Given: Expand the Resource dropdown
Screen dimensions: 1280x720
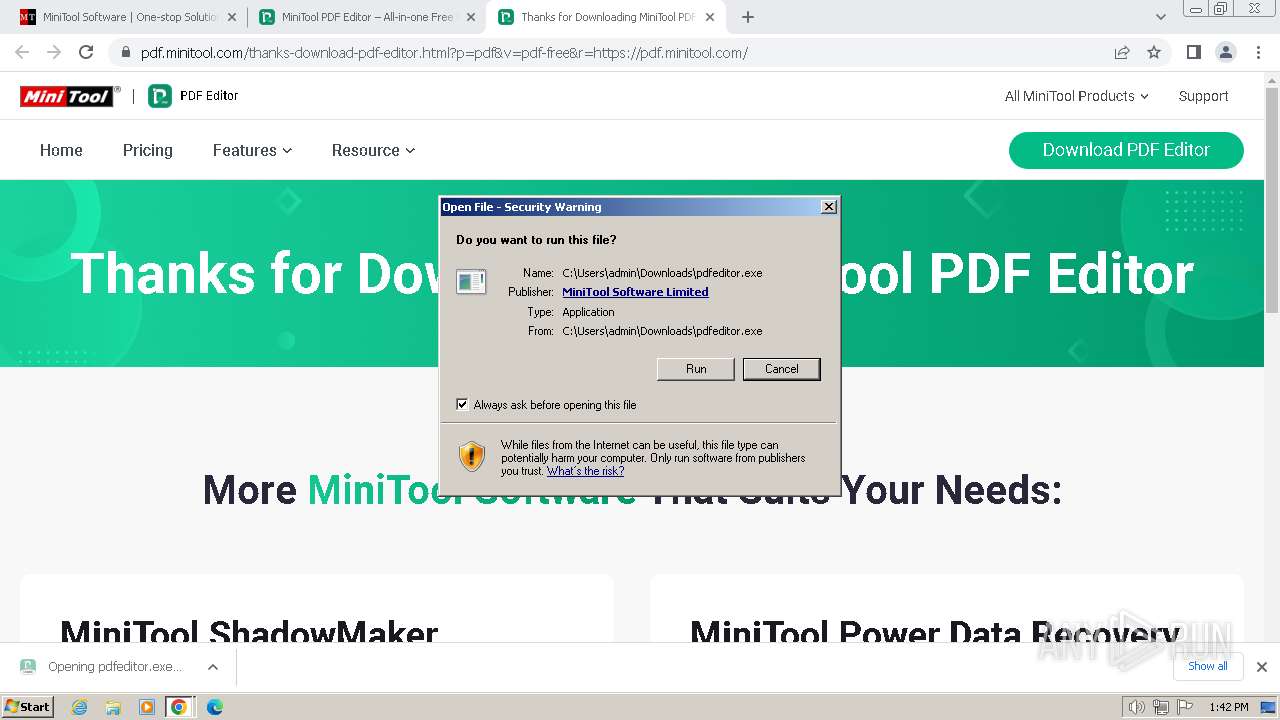Looking at the screenshot, I should coord(373,150).
